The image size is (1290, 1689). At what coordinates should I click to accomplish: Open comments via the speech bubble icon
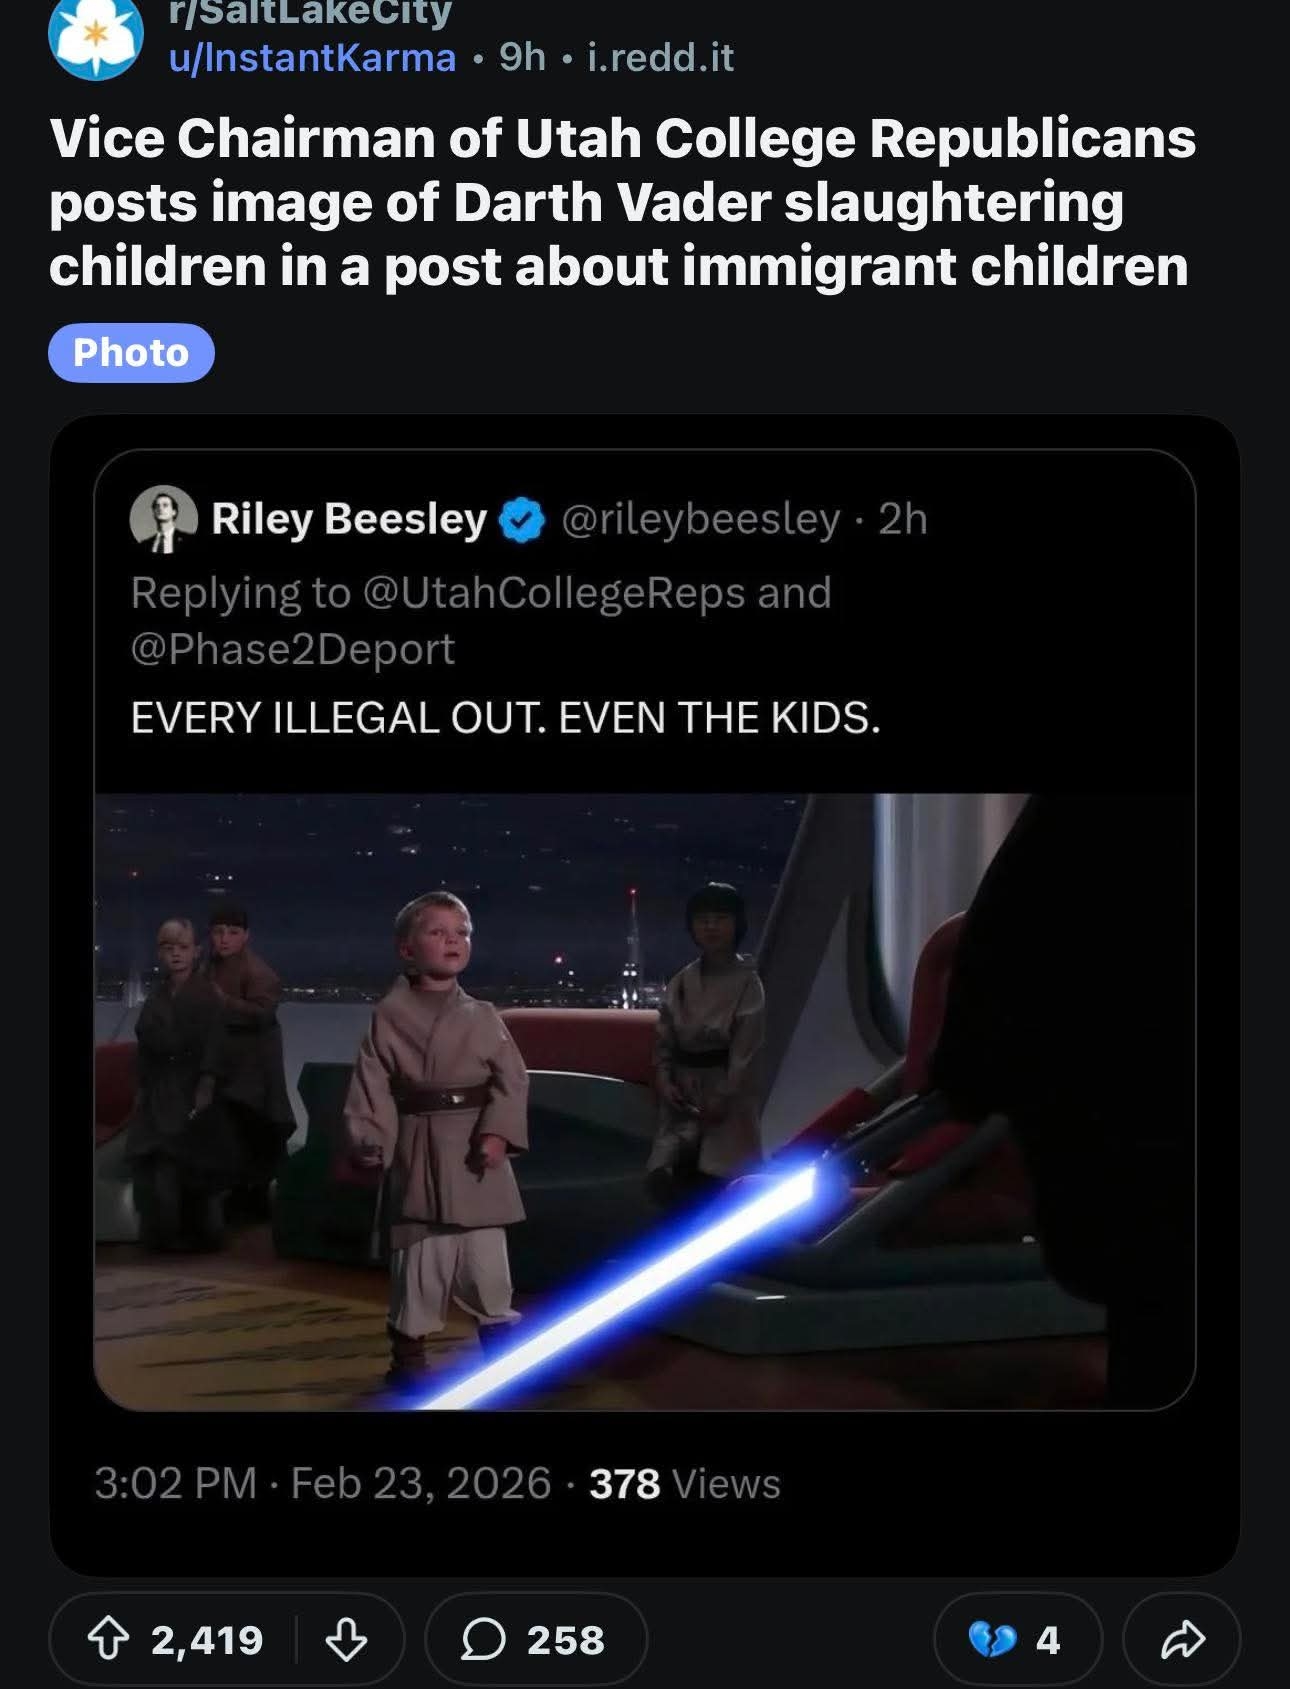(x=483, y=1640)
